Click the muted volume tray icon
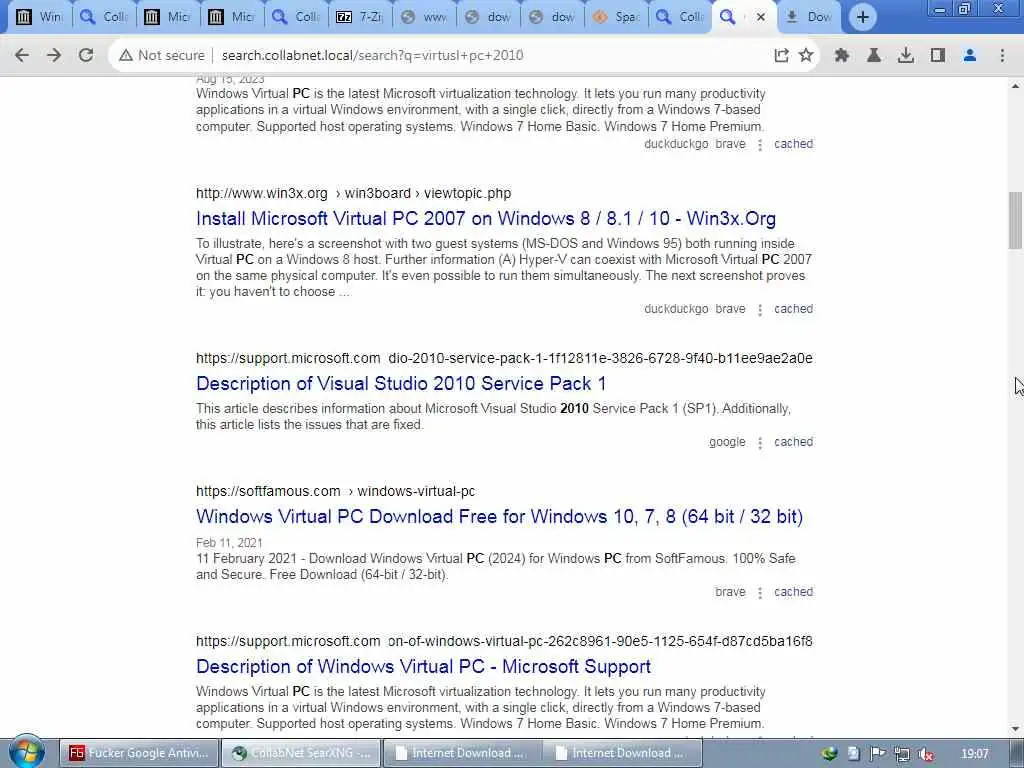Screen dimensions: 1024x768 [925, 754]
